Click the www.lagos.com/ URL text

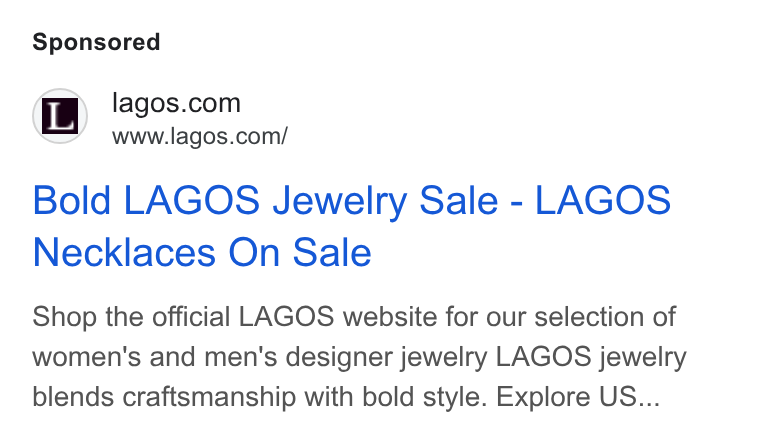pos(200,136)
